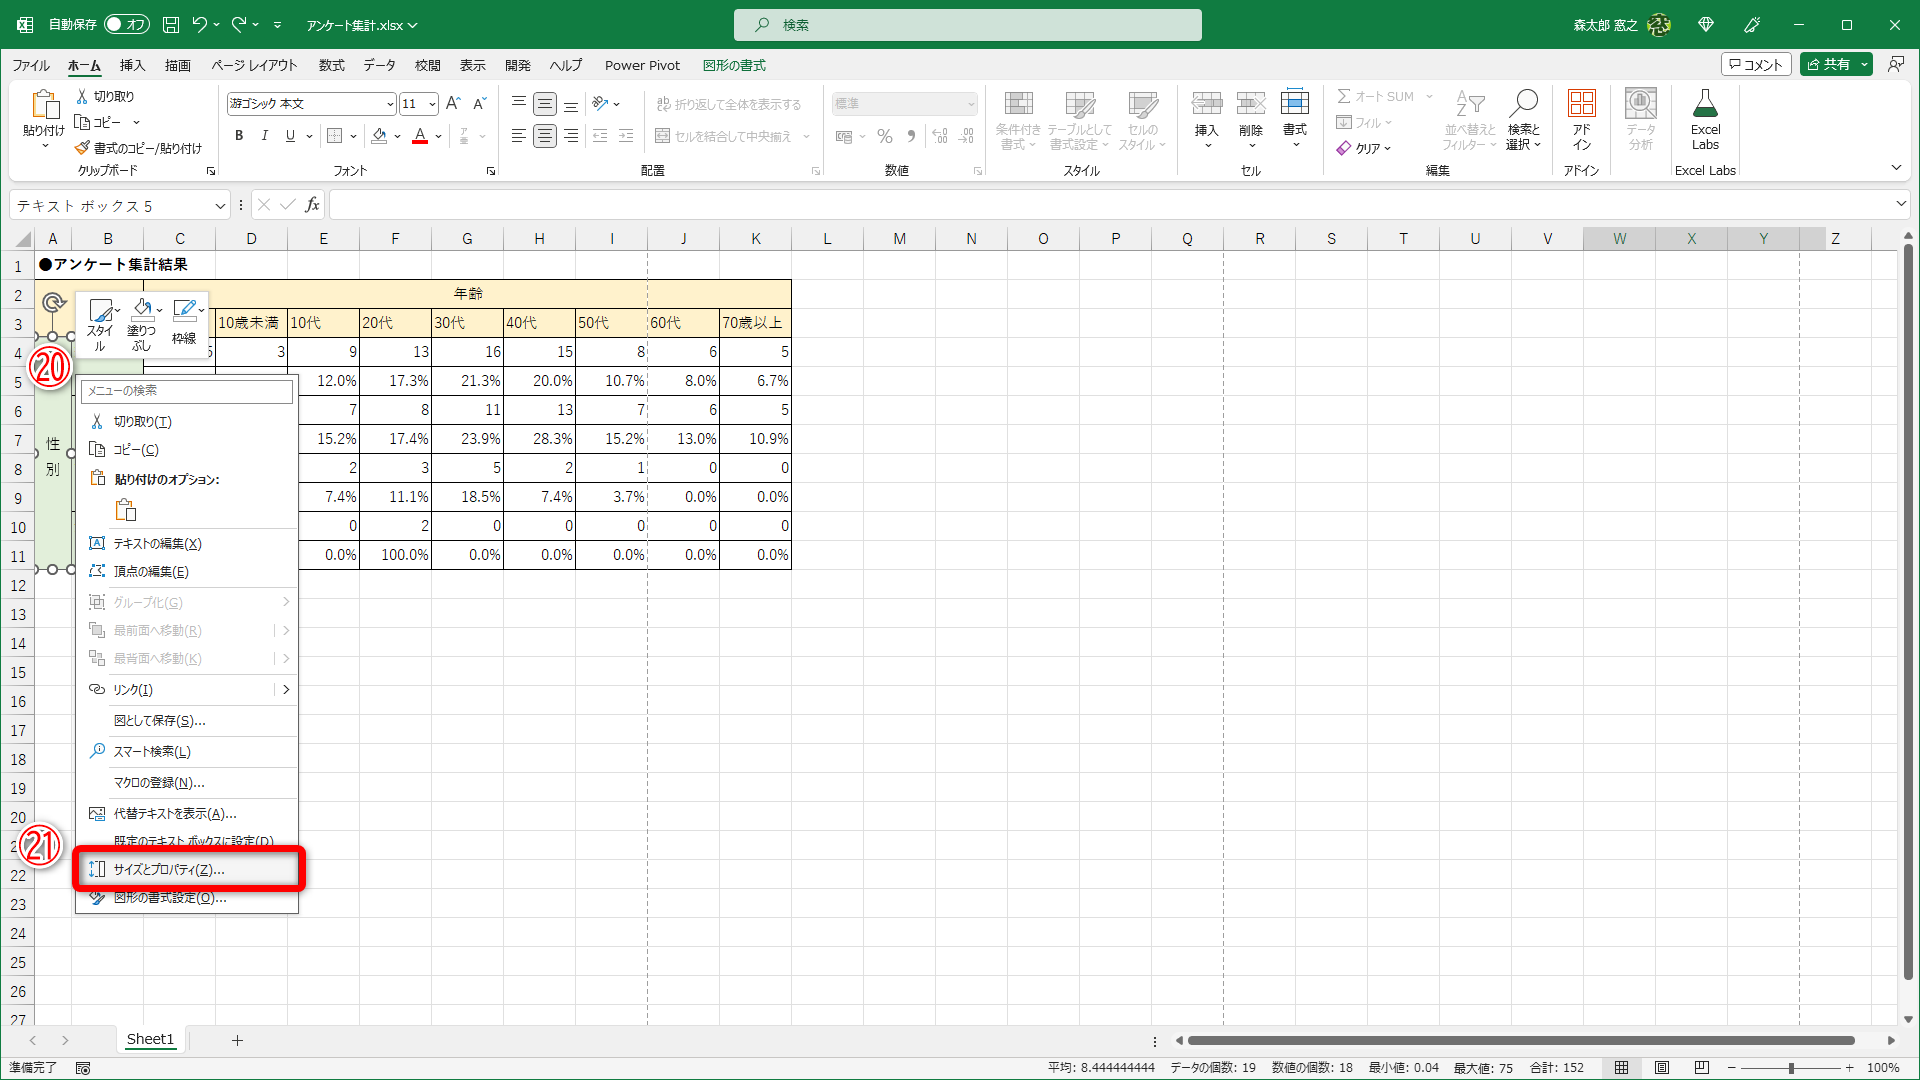
Task: Toggle middle vertical alignment button
Action: (x=545, y=104)
